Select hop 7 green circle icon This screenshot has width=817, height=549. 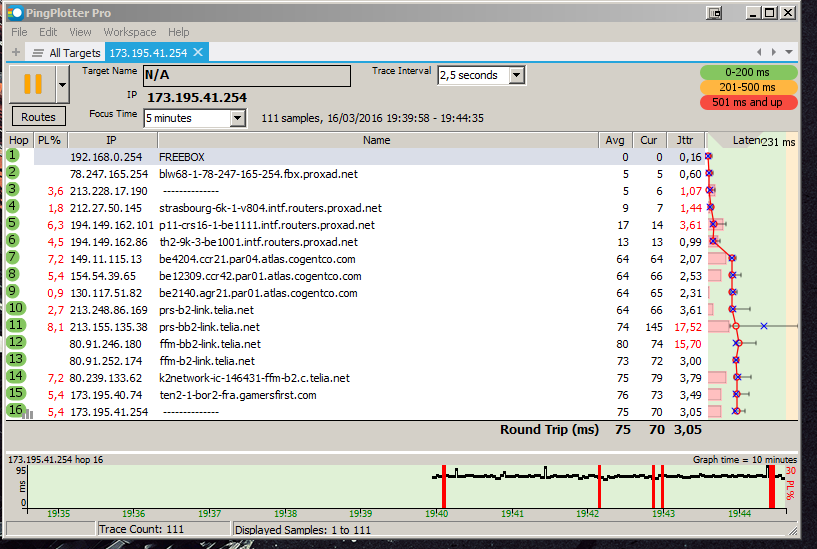pos(13,257)
